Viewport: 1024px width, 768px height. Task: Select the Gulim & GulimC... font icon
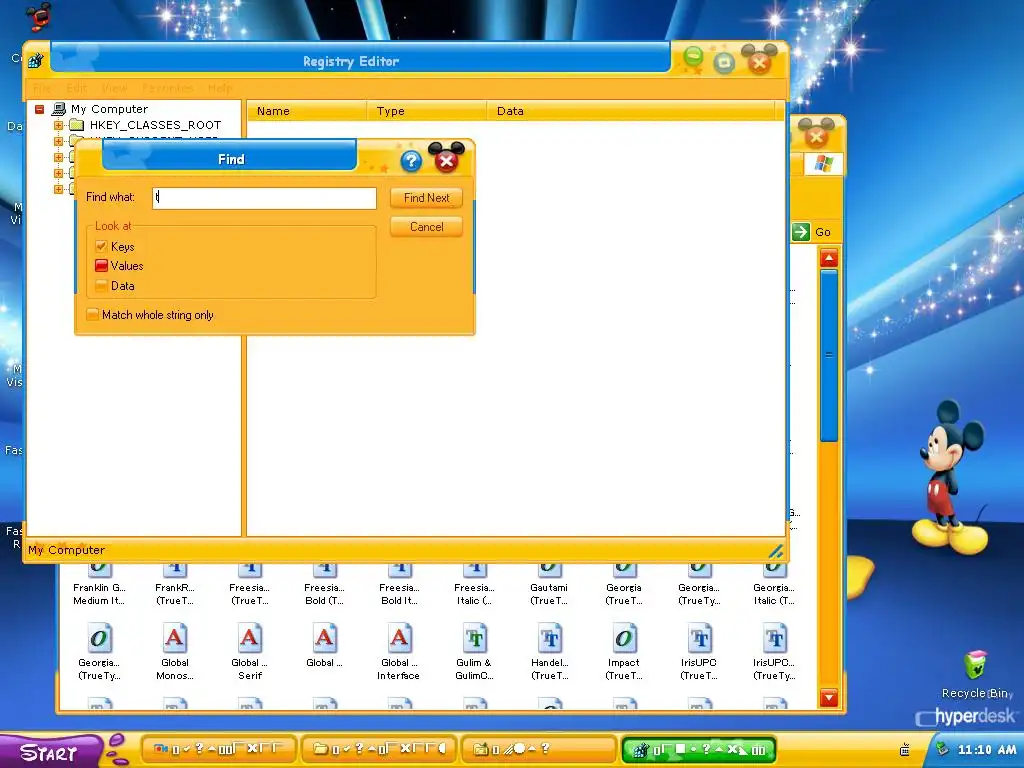(475, 638)
